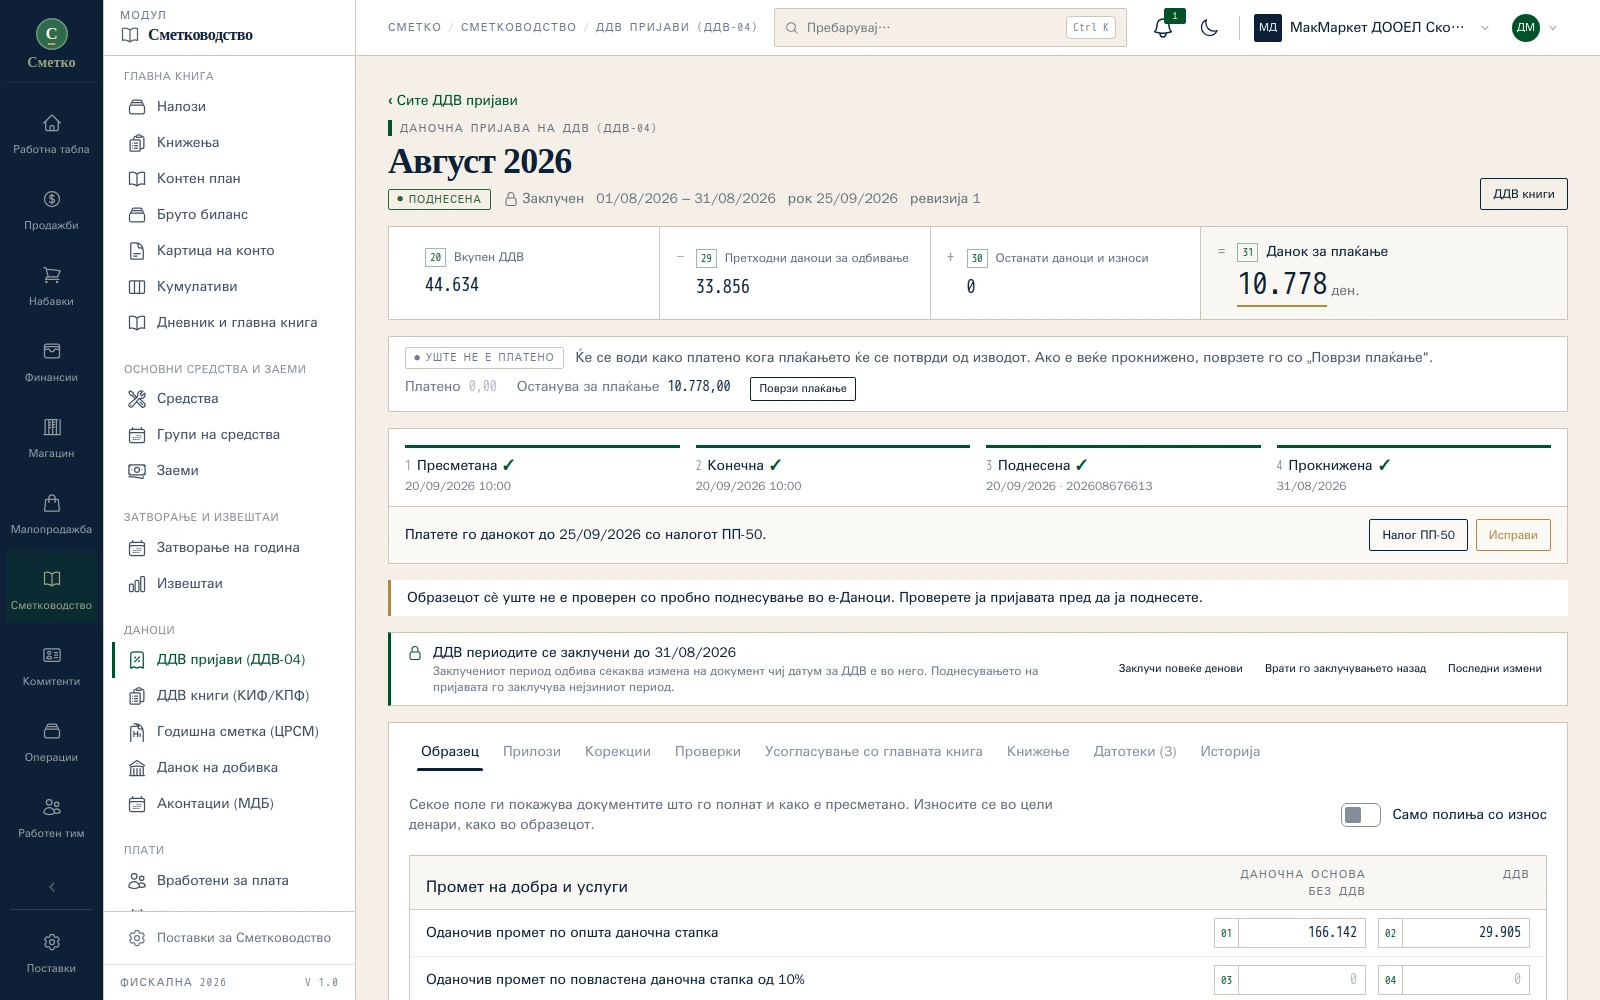1600x1000 pixels.
Task: Go to Работна табла in the rail
Action: click(x=51, y=134)
